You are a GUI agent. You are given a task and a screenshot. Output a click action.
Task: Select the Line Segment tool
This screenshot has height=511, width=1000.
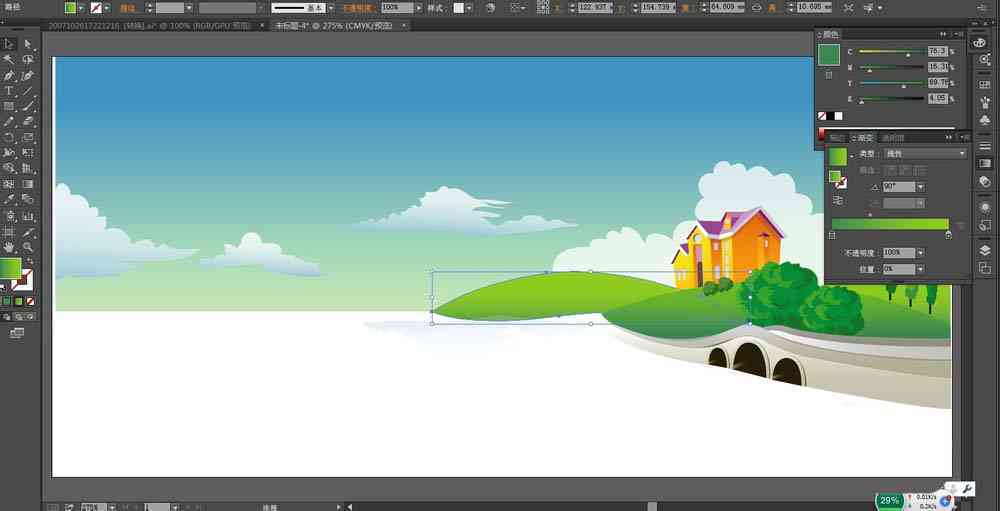27,91
